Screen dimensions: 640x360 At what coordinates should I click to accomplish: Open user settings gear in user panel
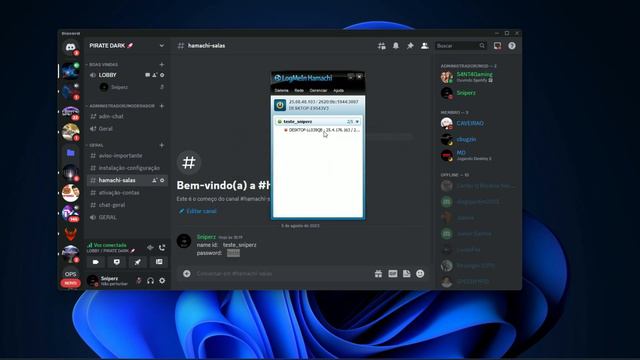point(162,281)
